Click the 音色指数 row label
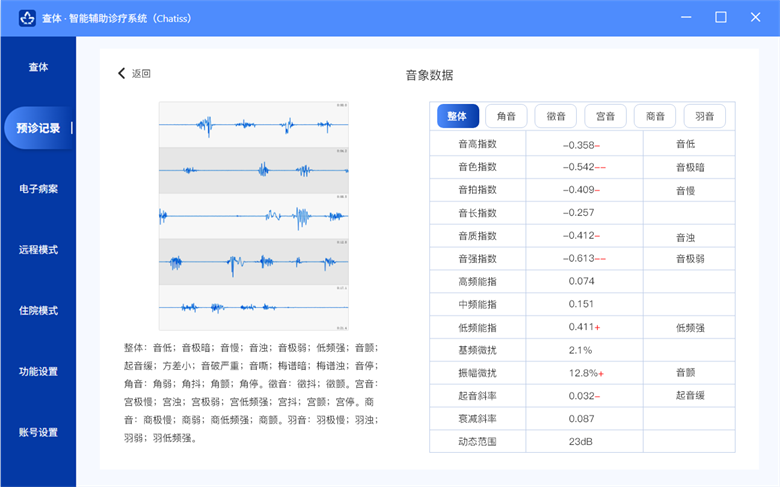Screen dimensions: 780x487 [x=478, y=167]
